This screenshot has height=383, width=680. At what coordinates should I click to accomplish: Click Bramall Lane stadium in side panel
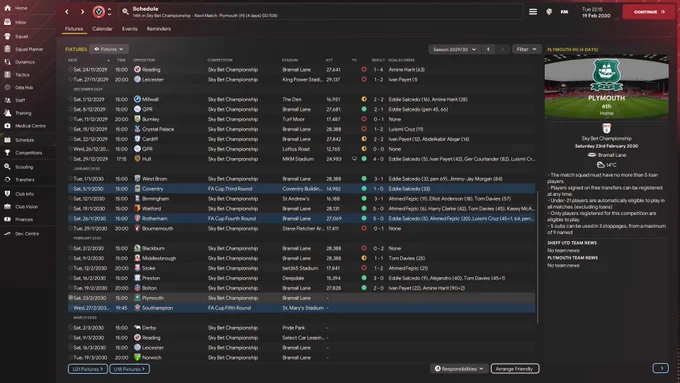(x=612, y=155)
